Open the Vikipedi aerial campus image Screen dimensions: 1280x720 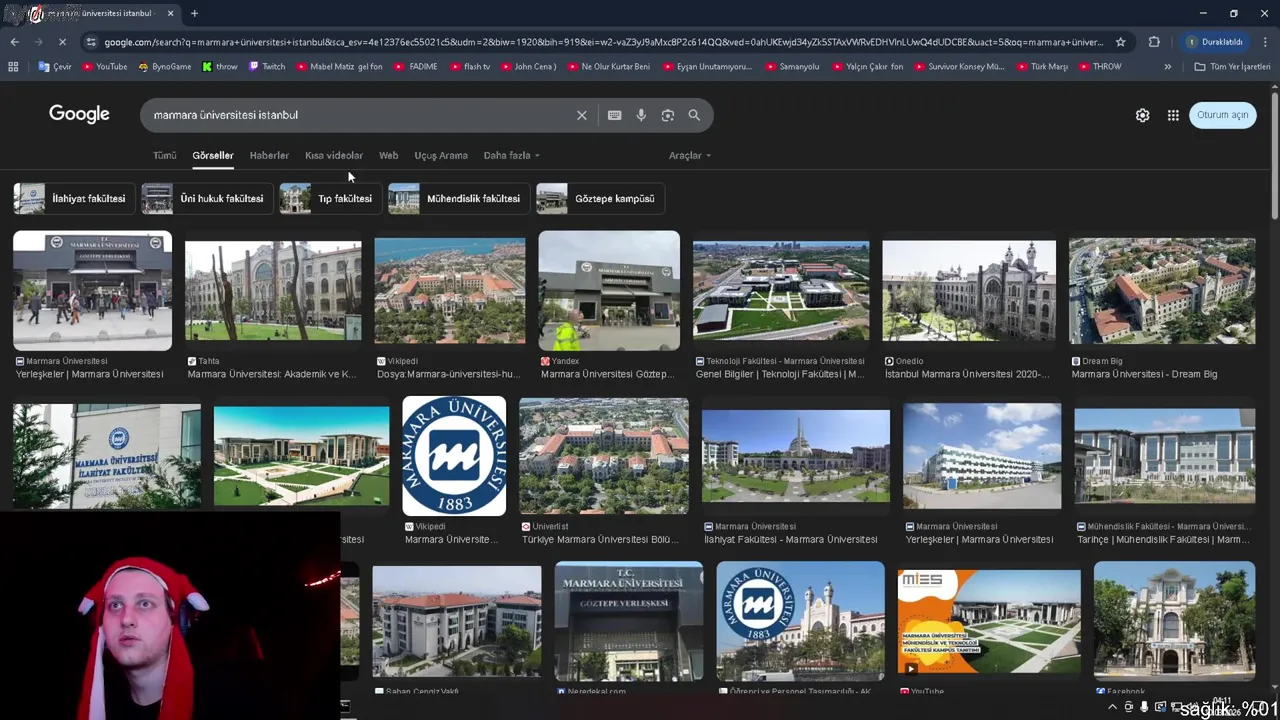(449, 291)
